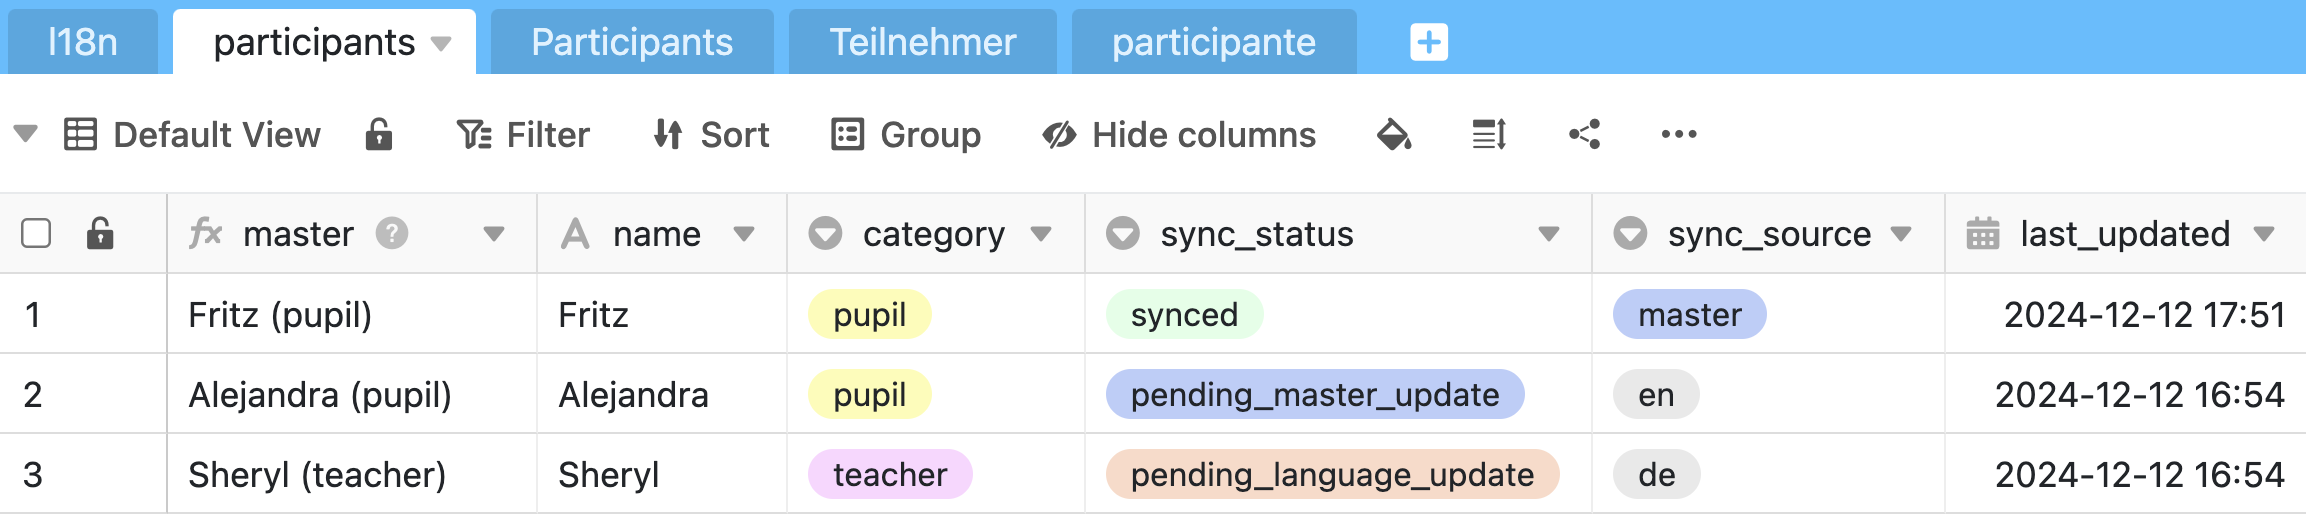2306x514 pixels.
Task: Click the add new table plus icon
Action: (x=1428, y=42)
